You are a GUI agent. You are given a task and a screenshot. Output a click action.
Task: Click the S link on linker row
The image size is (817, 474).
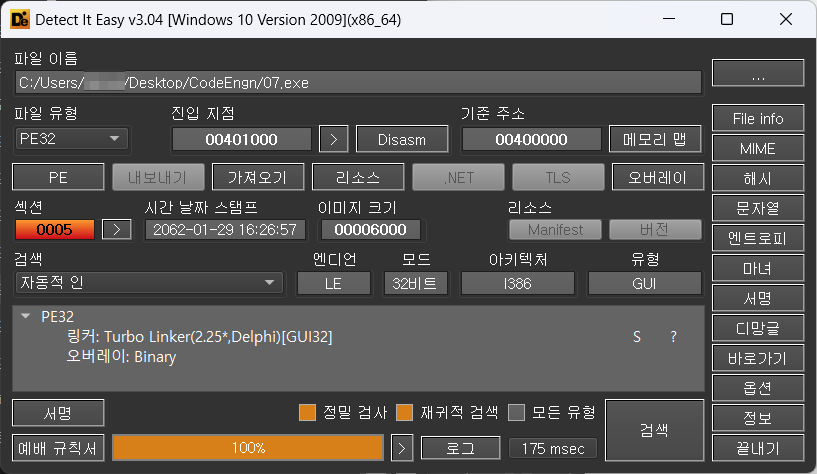[637, 337]
